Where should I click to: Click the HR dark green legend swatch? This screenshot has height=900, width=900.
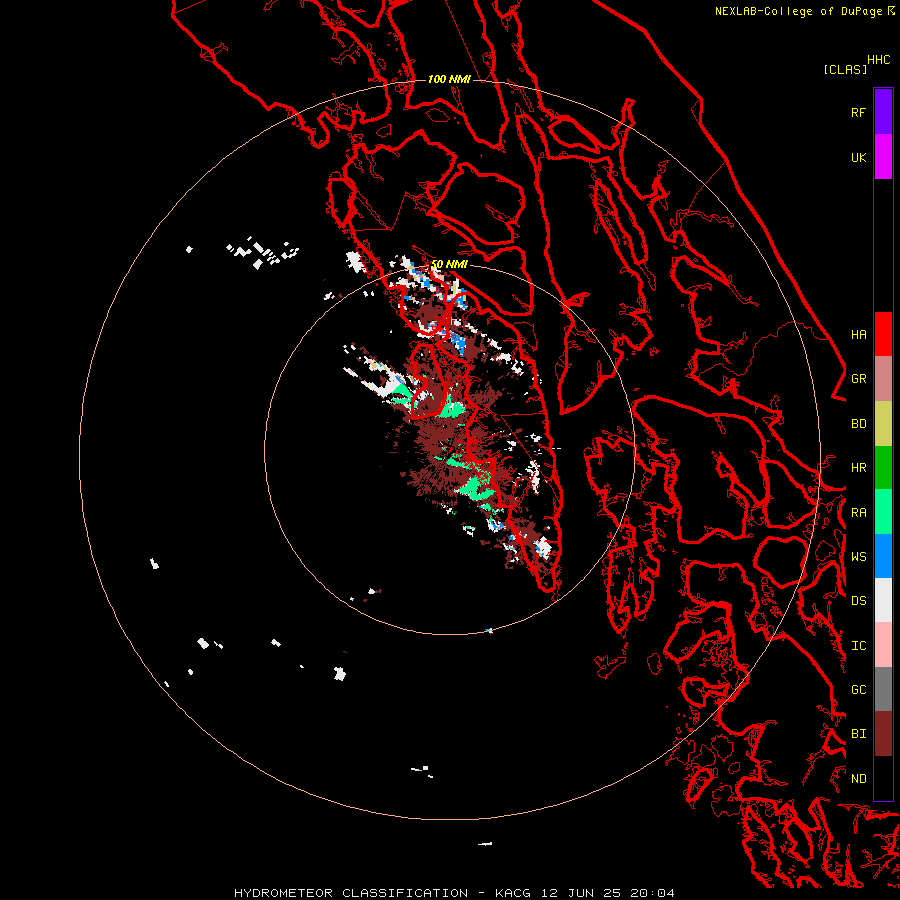883,467
